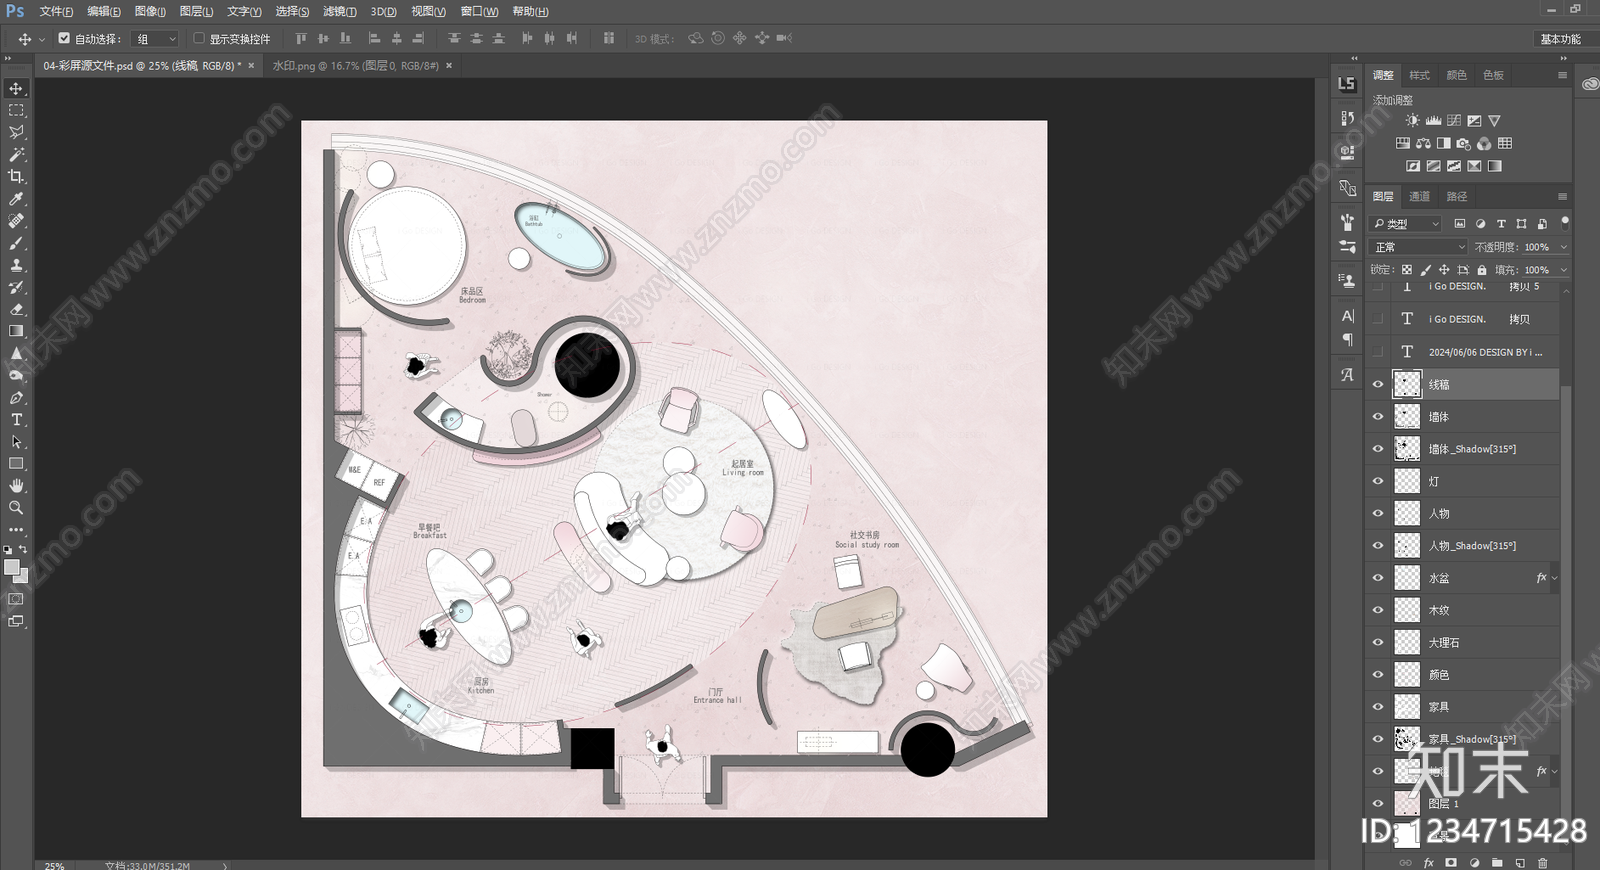
Task: Open the 滤镜 (Filter) menu
Action: pyautogui.click(x=340, y=11)
